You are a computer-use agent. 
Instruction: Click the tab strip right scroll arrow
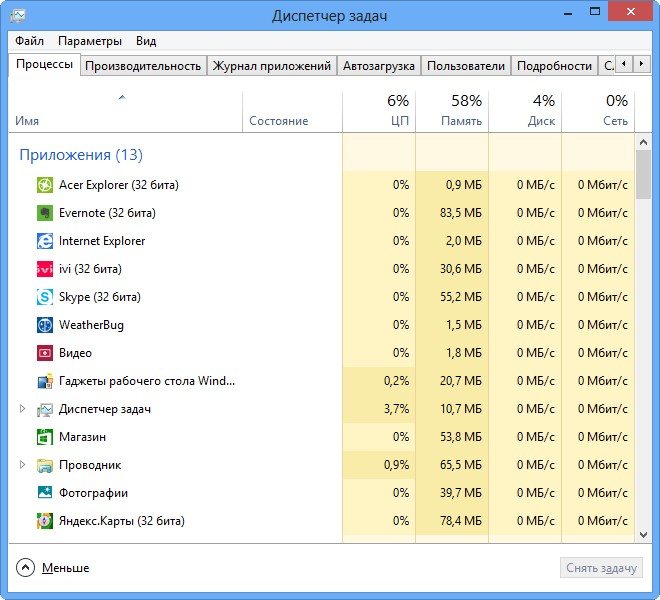[641, 64]
